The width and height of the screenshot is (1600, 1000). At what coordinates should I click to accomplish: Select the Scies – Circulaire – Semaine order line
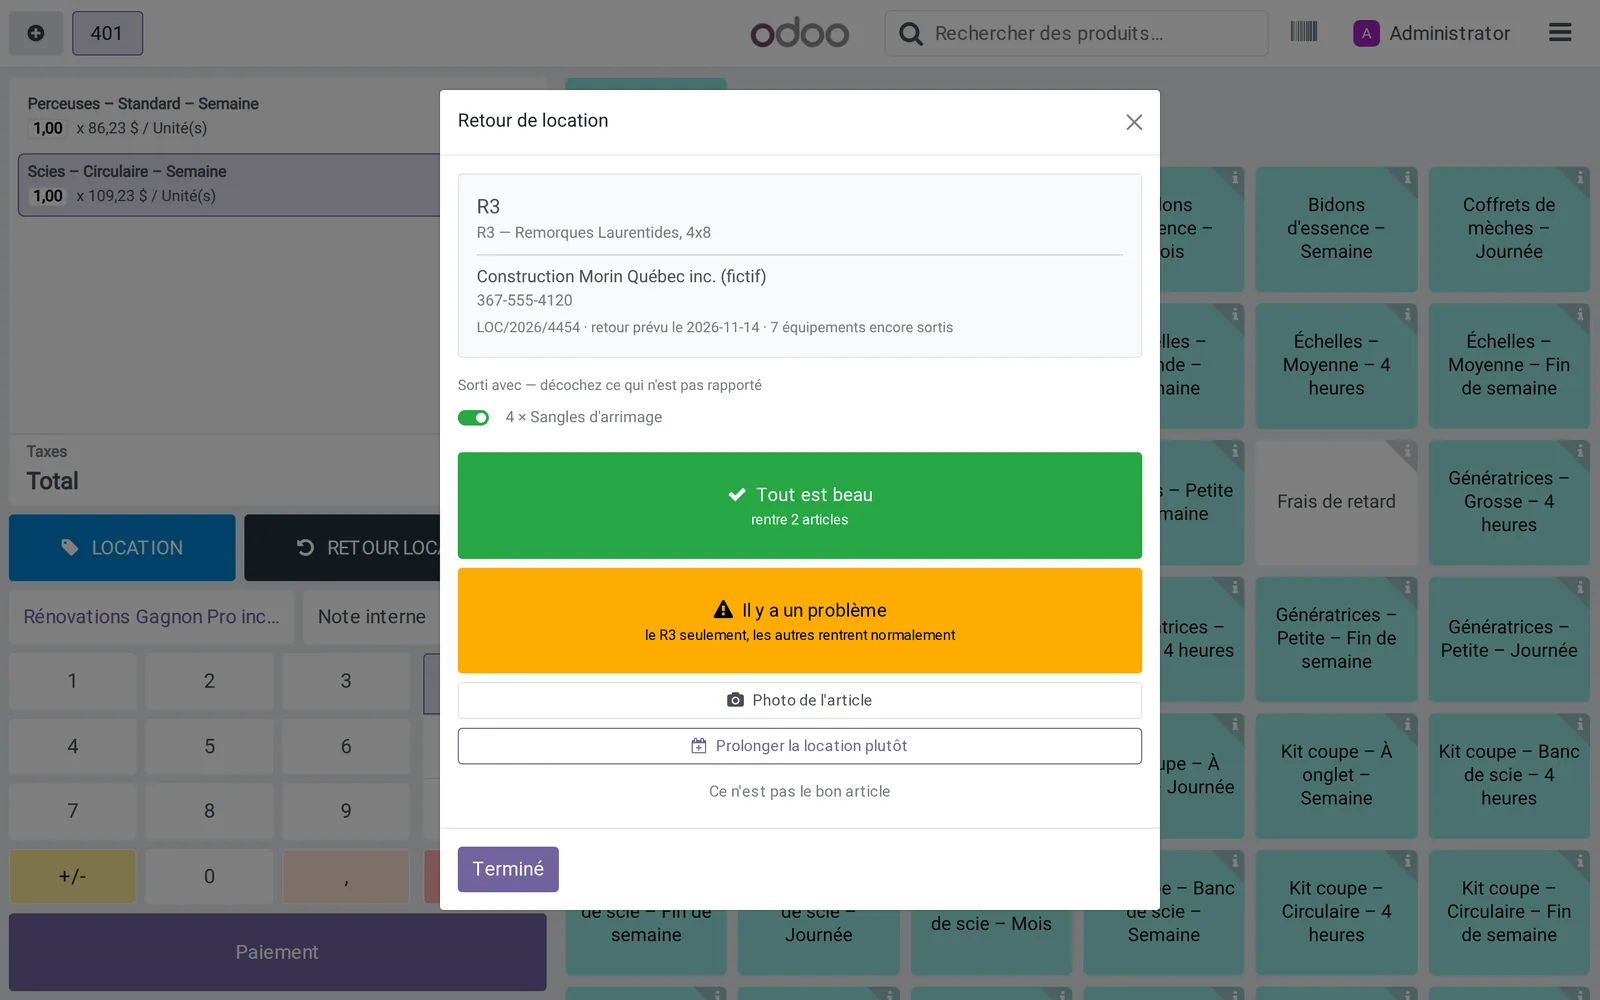(x=229, y=184)
